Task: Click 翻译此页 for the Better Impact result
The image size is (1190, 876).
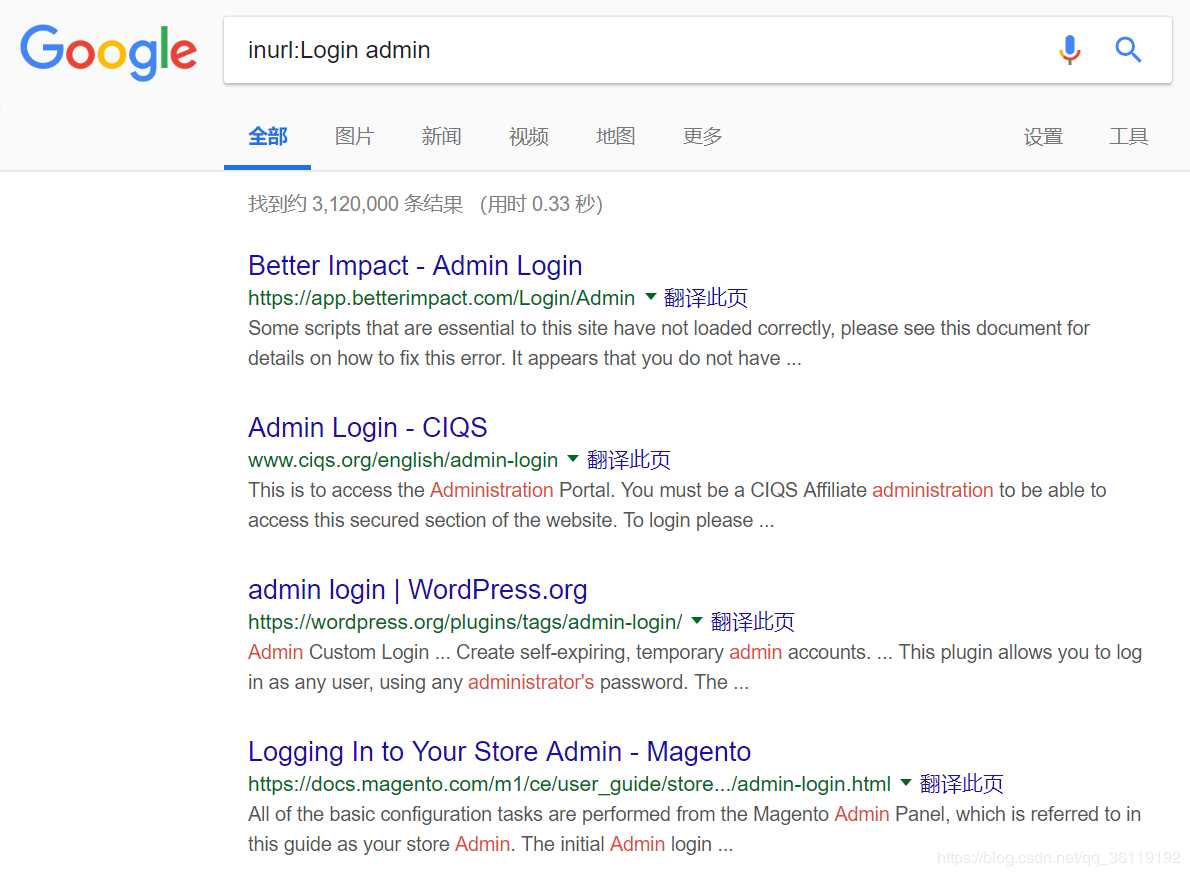Action: (x=706, y=298)
